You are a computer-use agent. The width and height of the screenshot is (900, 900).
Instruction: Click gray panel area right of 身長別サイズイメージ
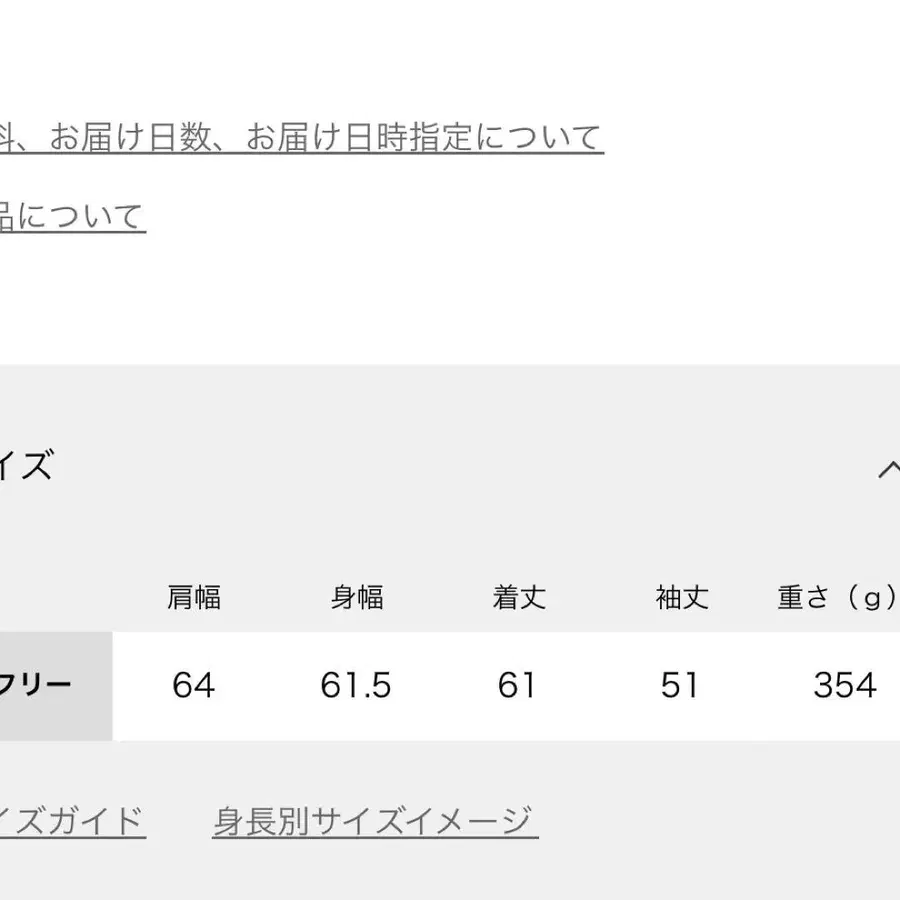[720, 822]
